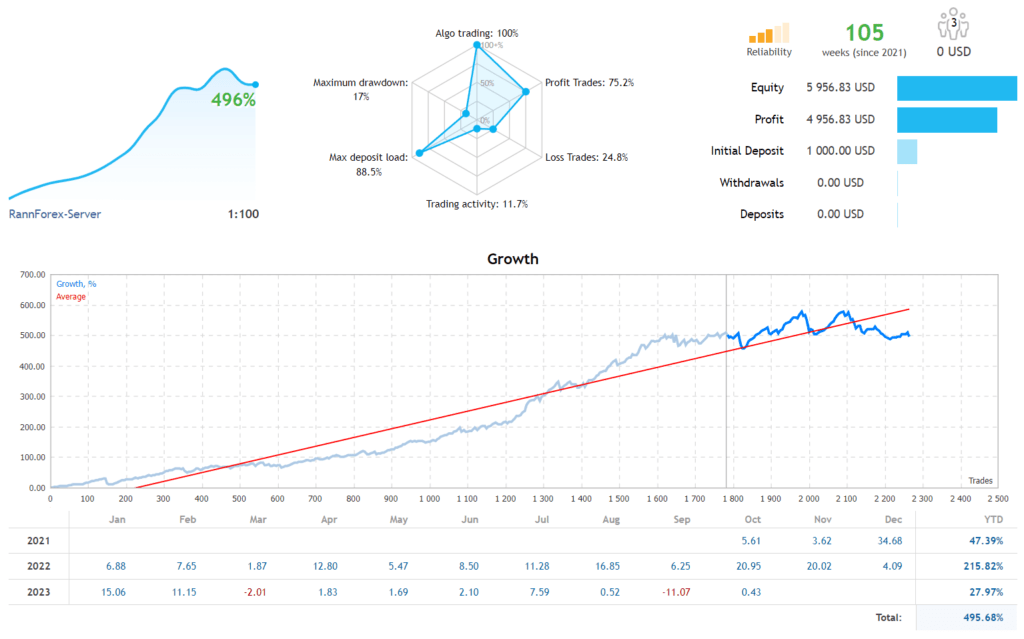Viewport: 1024px width, 639px height.
Task: Expand the 2022 yearly results row
Action: [x=40, y=565]
